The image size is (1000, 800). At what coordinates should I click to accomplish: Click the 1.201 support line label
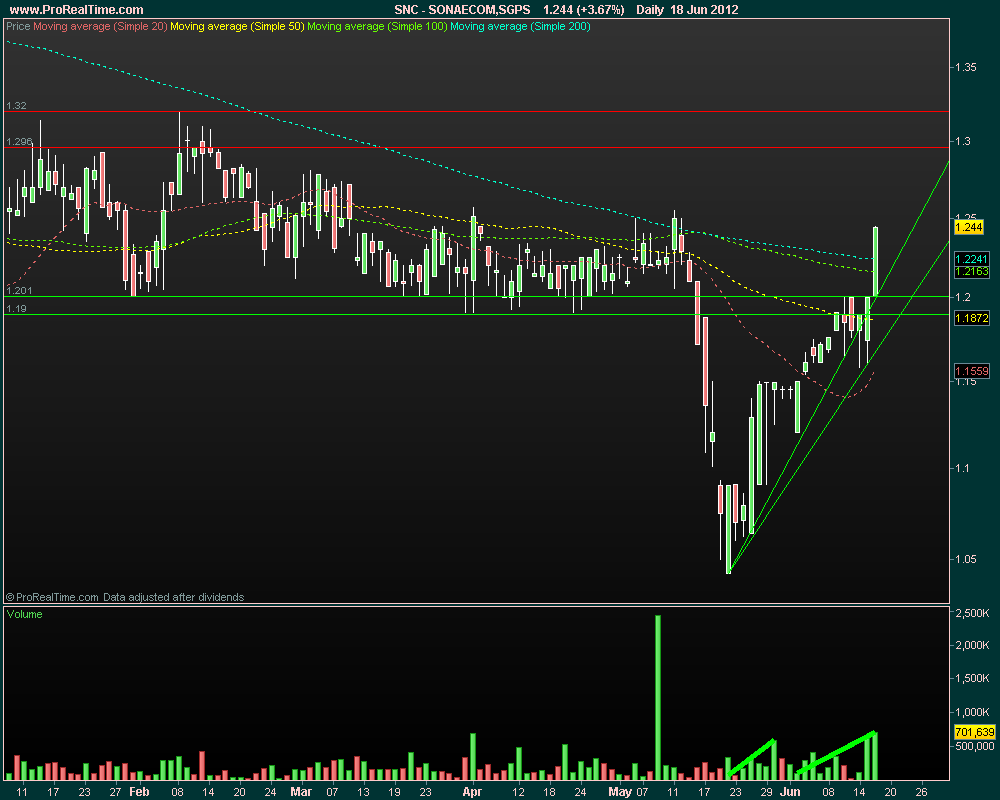tap(19, 290)
